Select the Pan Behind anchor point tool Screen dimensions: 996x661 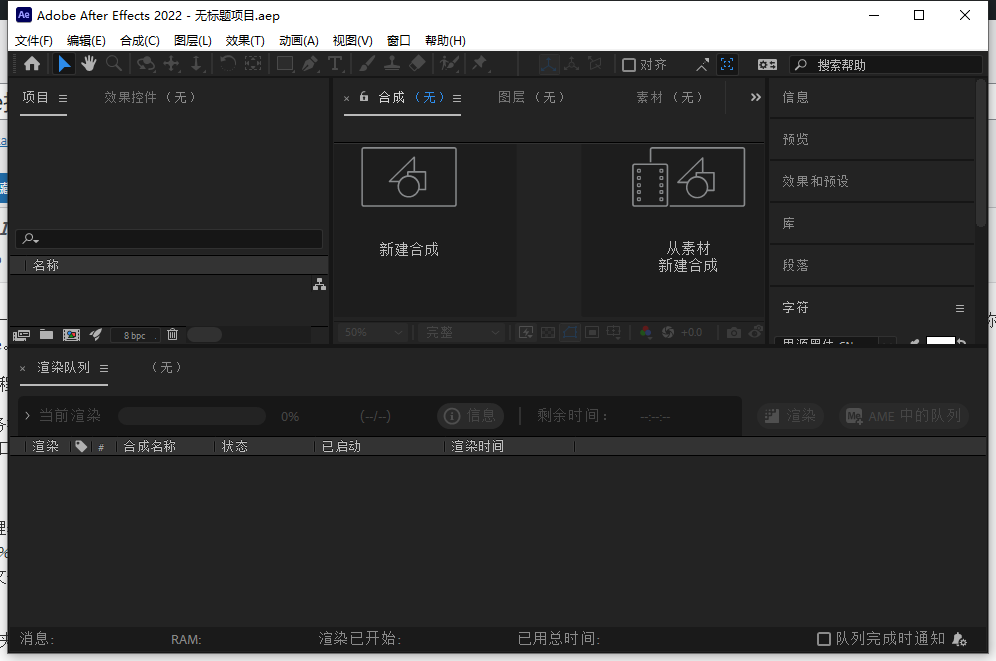(253, 63)
